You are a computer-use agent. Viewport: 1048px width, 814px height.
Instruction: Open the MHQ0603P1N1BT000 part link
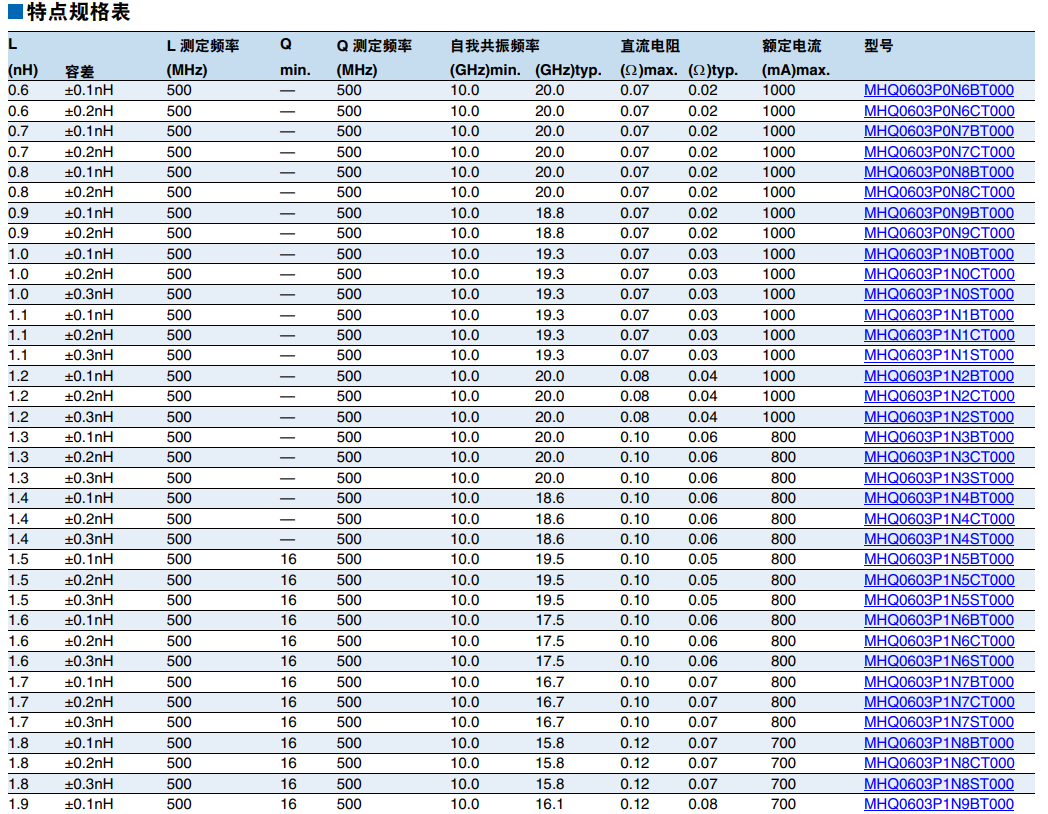point(939,314)
